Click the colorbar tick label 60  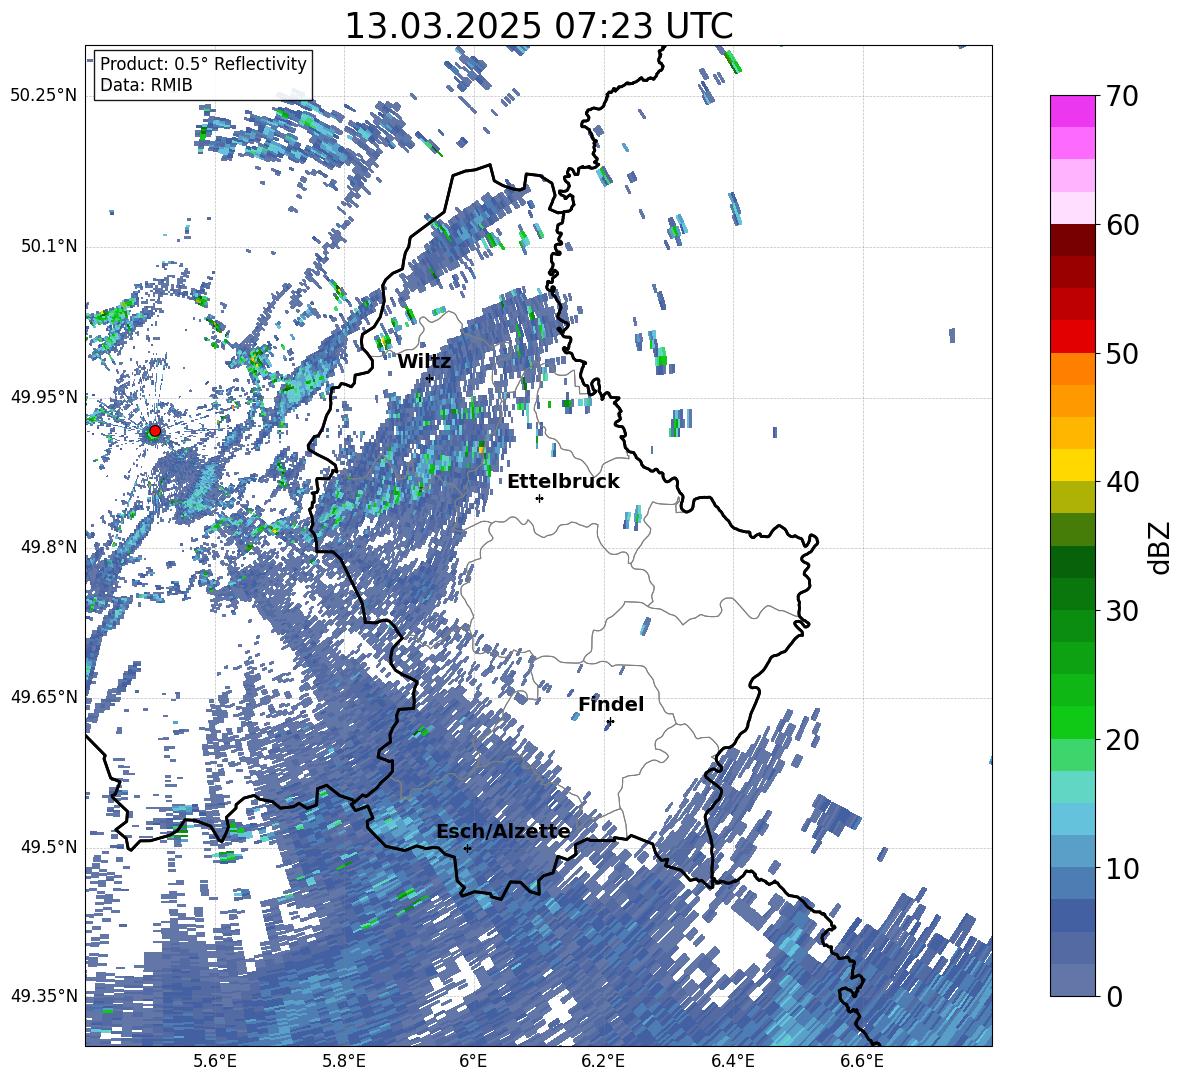[x=1122, y=225]
